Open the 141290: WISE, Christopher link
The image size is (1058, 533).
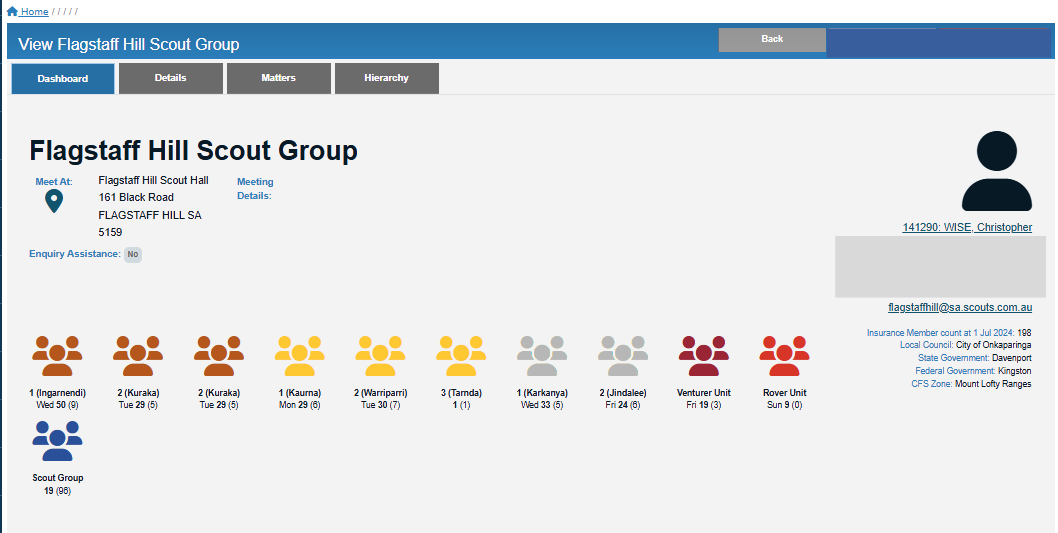tap(966, 228)
